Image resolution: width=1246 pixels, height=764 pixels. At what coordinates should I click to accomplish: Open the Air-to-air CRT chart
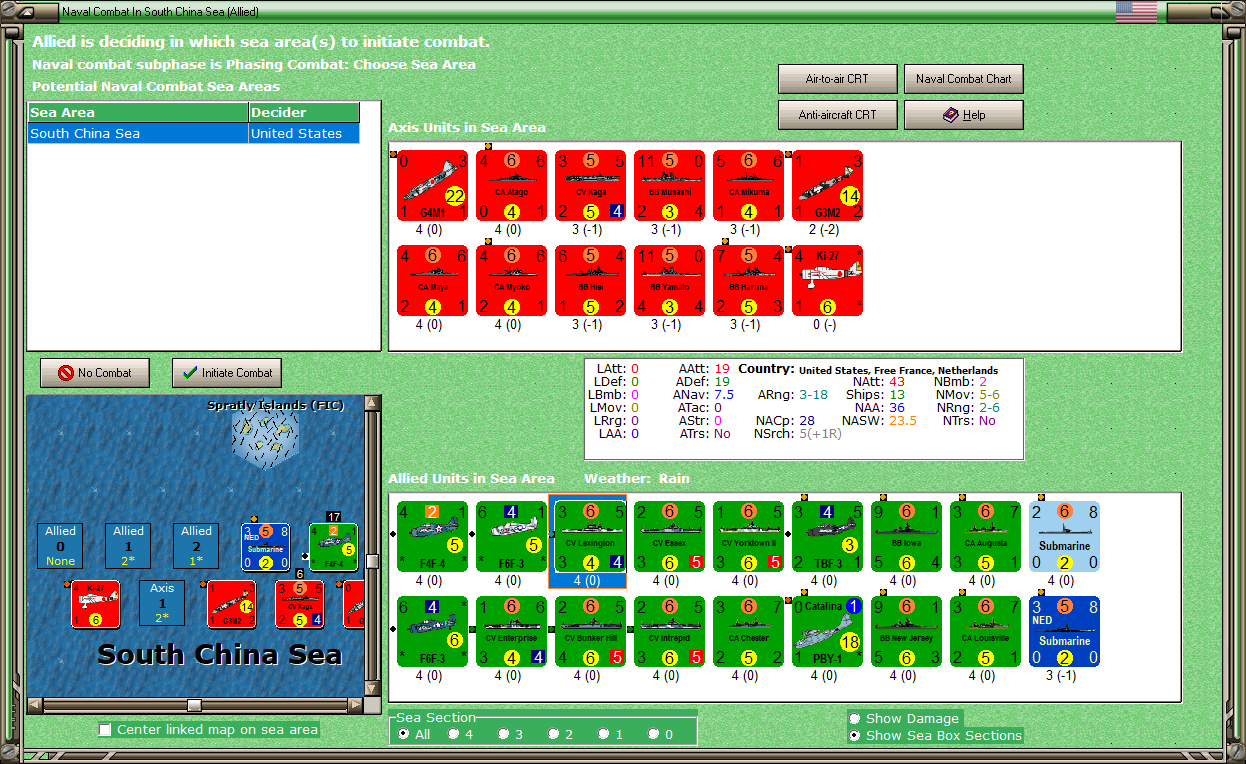tap(837, 79)
